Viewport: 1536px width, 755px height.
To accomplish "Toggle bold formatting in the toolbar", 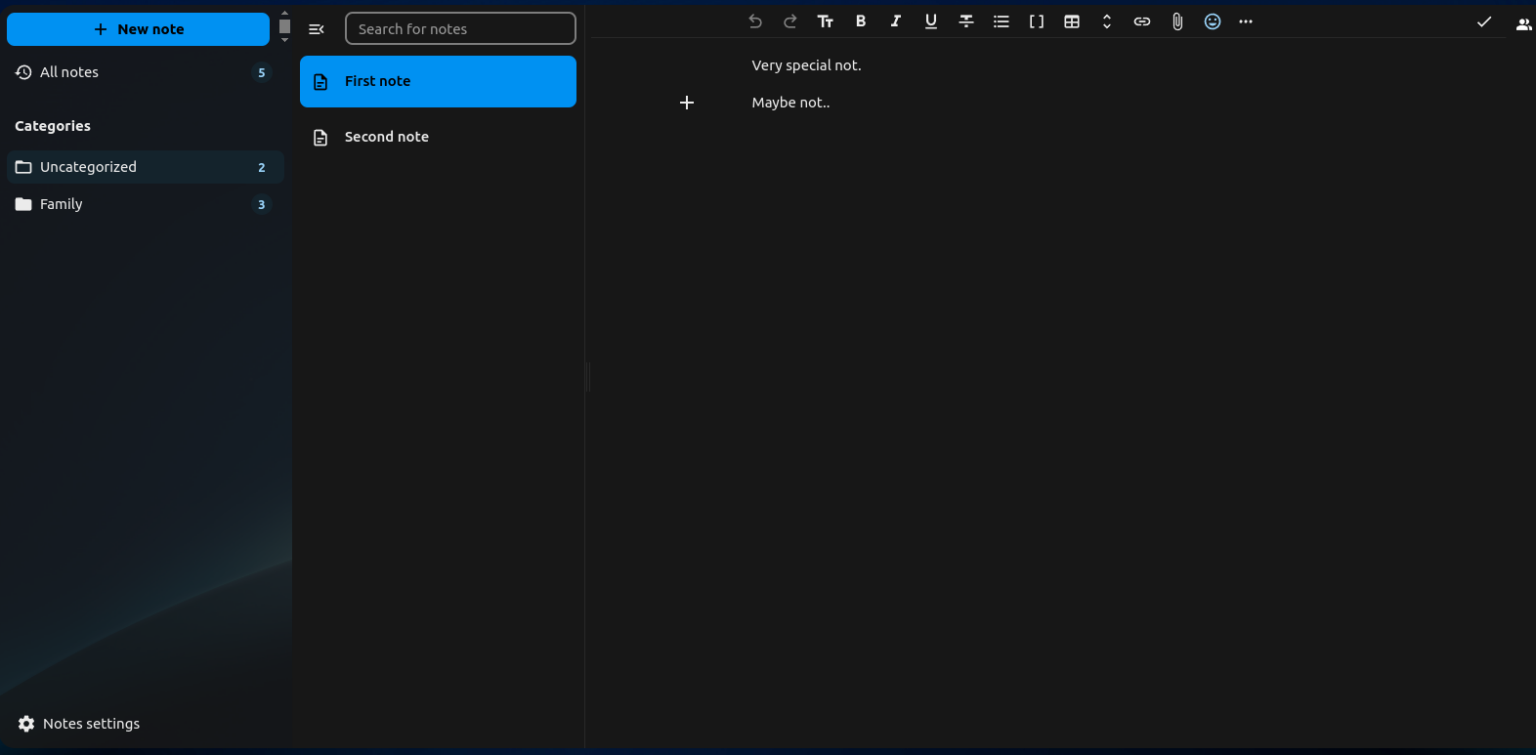I will (860, 21).
